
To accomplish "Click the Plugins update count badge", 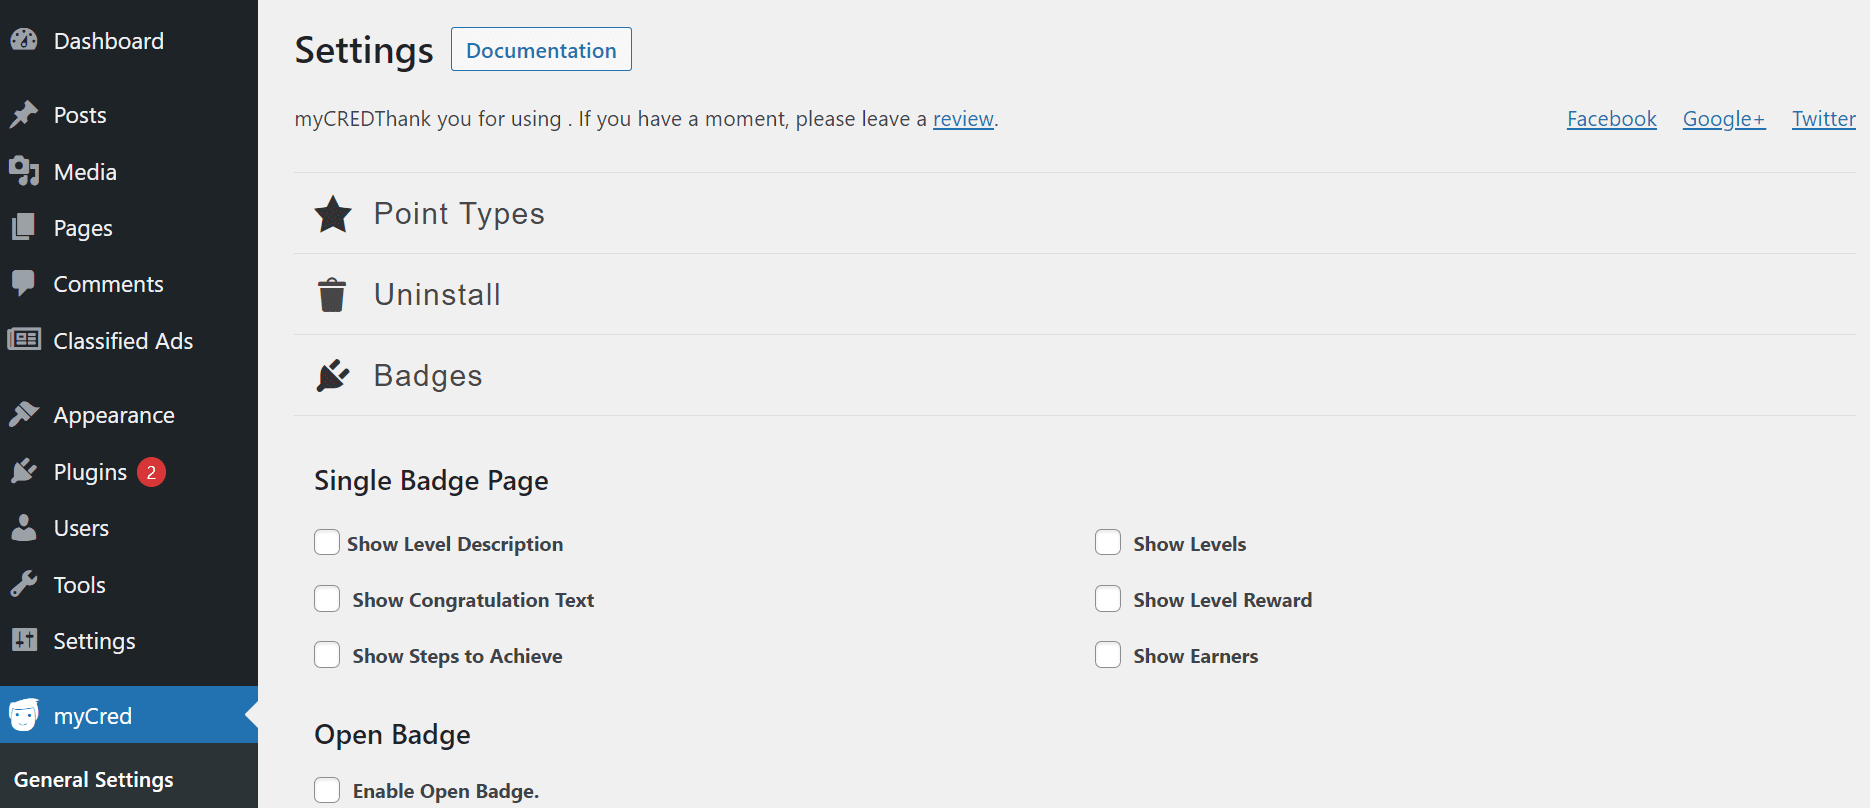I will (151, 471).
